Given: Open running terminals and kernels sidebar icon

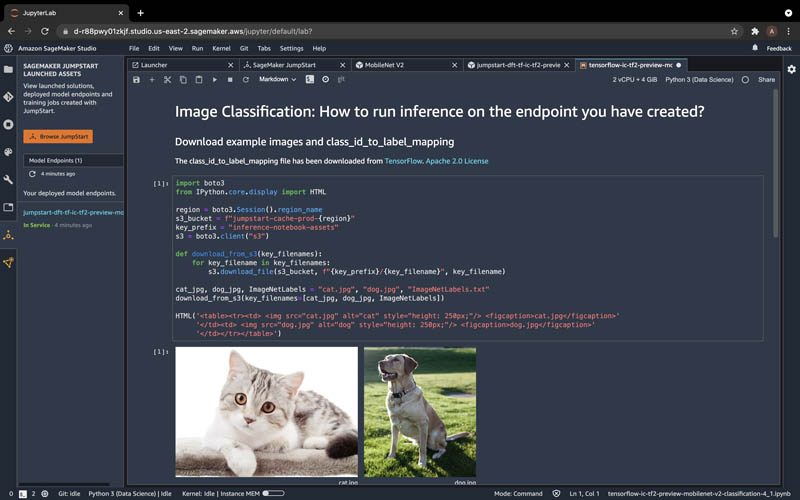Looking at the screenshot, I should 8,124.
